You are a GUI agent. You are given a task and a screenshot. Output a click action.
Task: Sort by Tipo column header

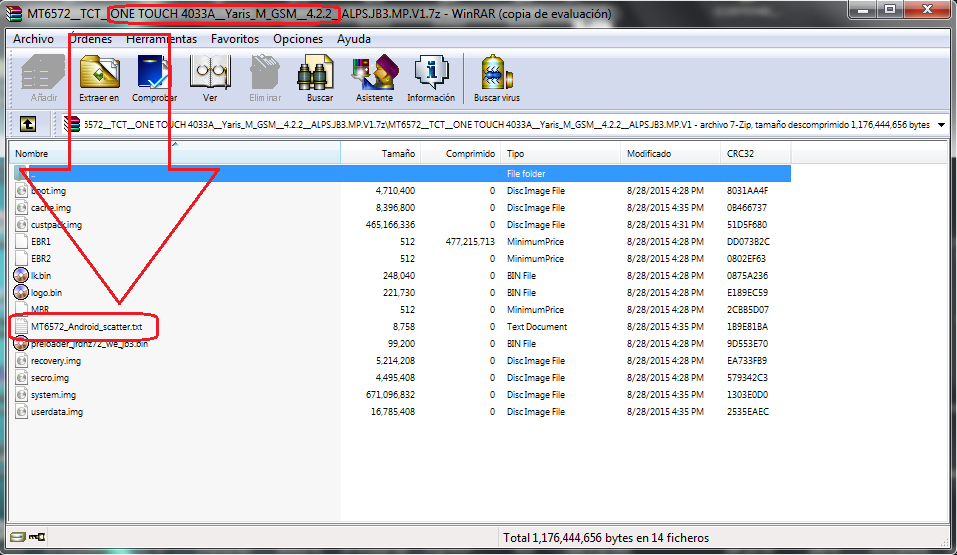[560, 153]
